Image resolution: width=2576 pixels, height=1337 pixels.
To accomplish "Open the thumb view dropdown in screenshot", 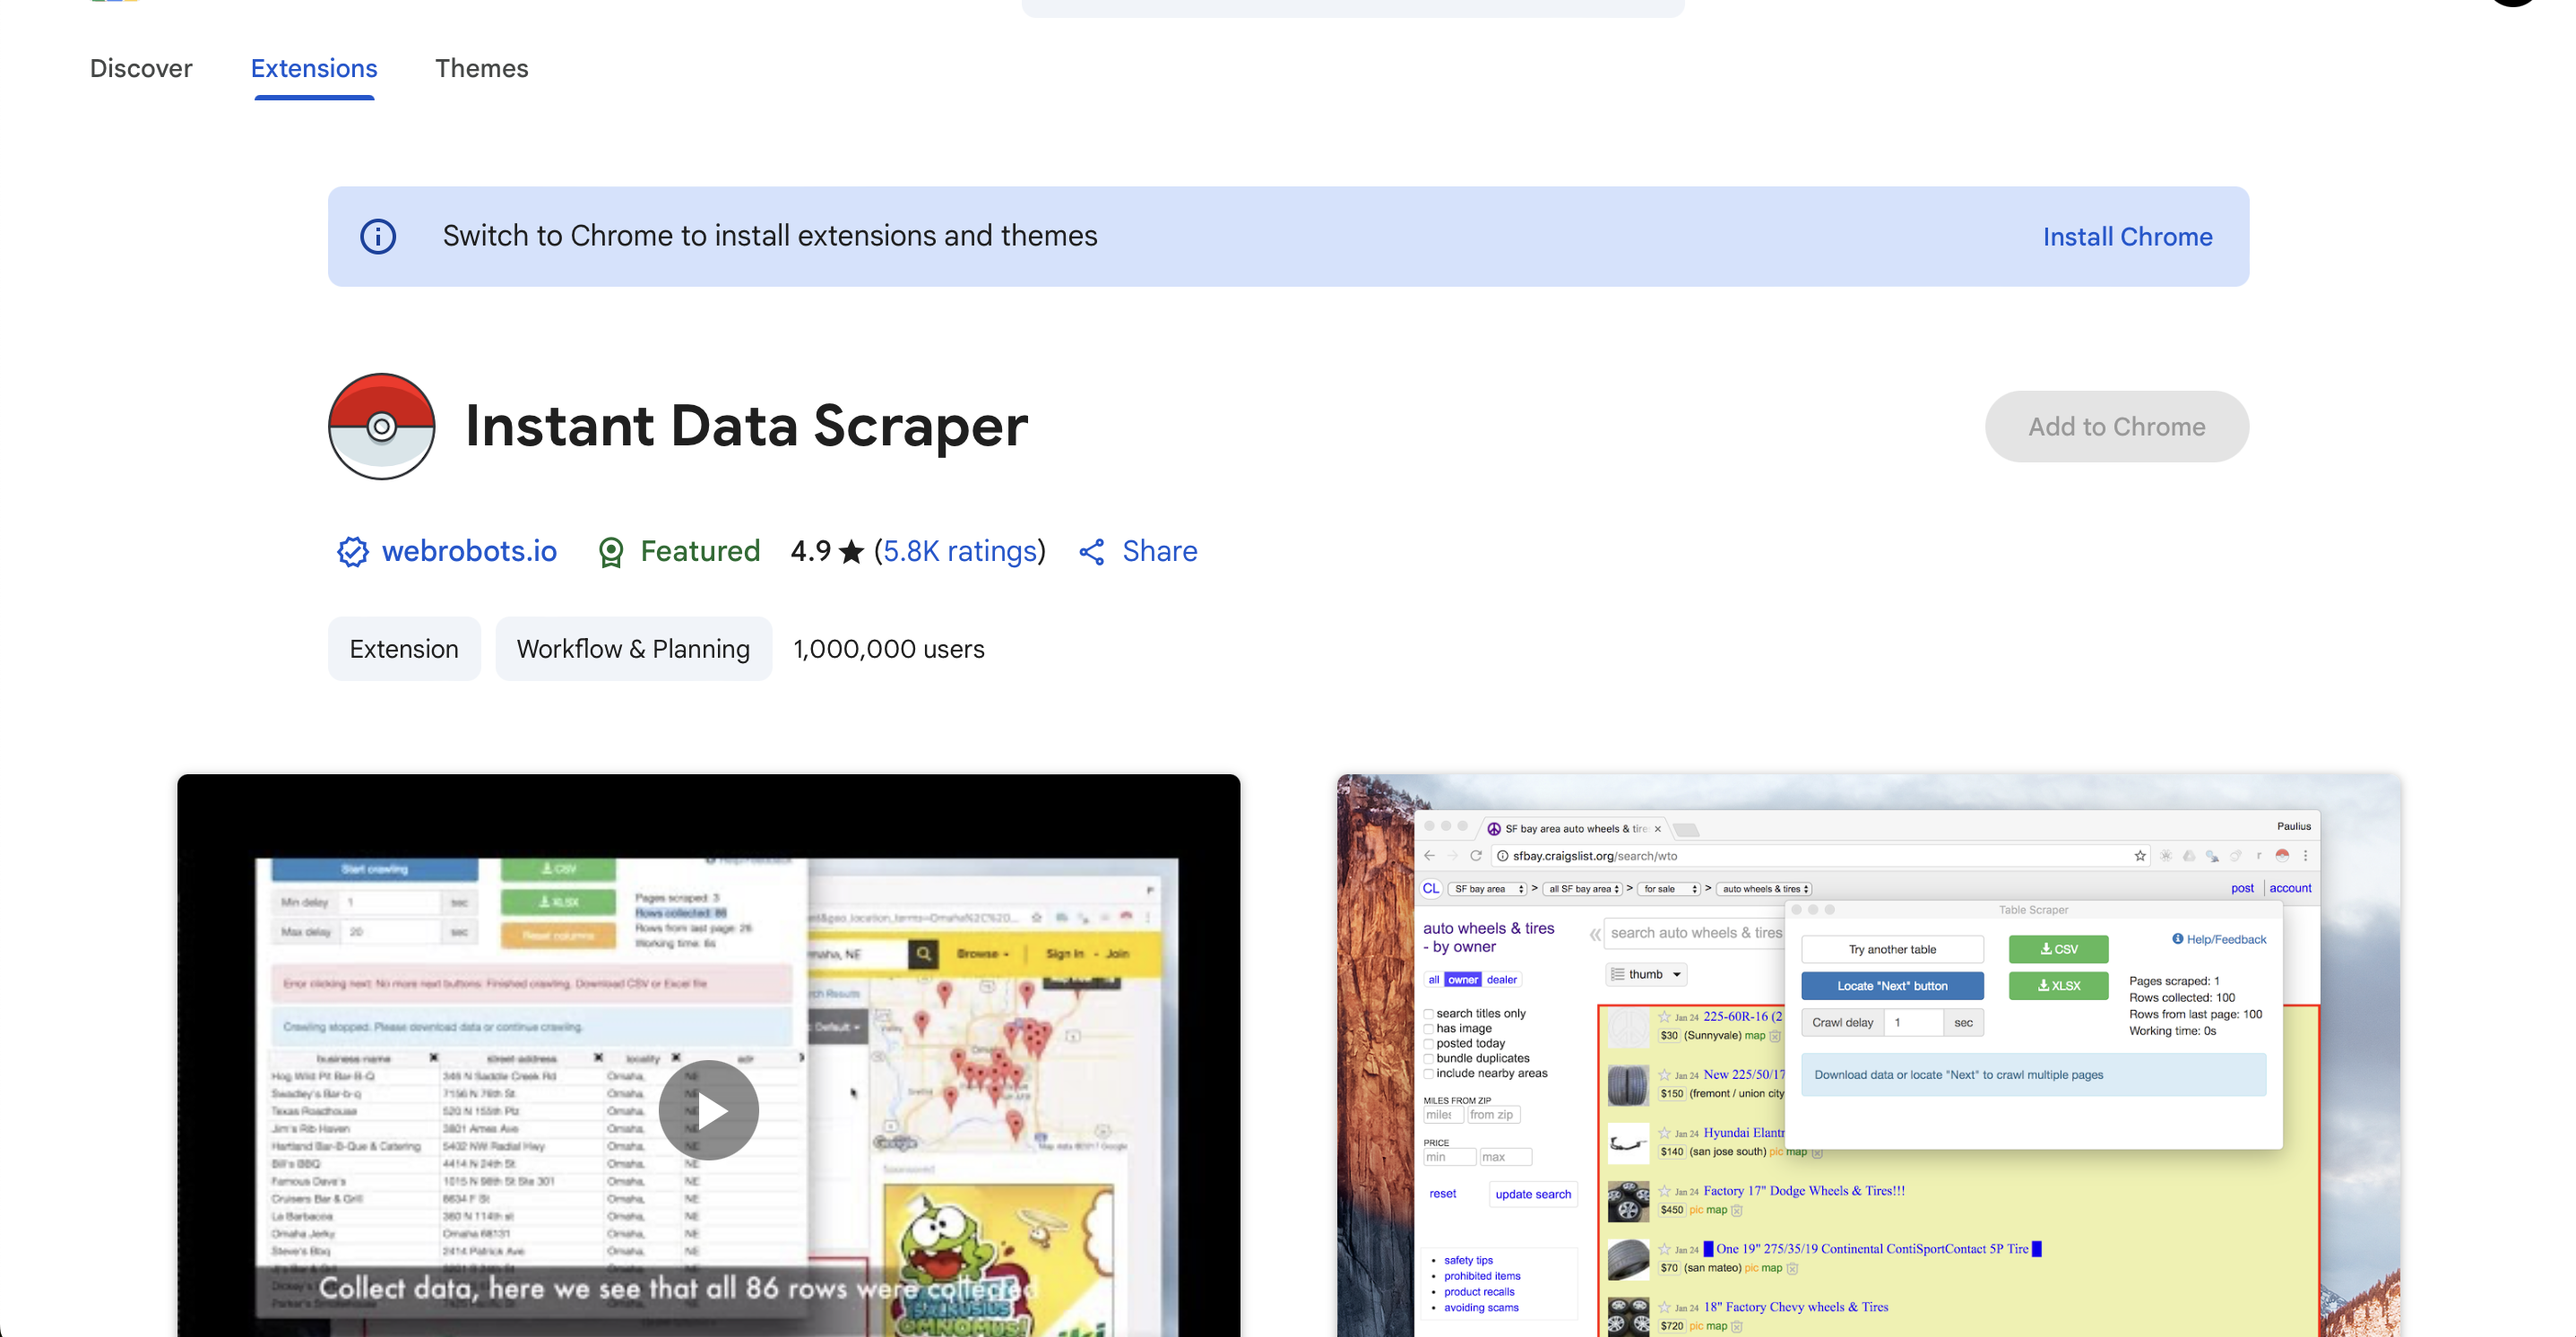I will point(1645,974).
